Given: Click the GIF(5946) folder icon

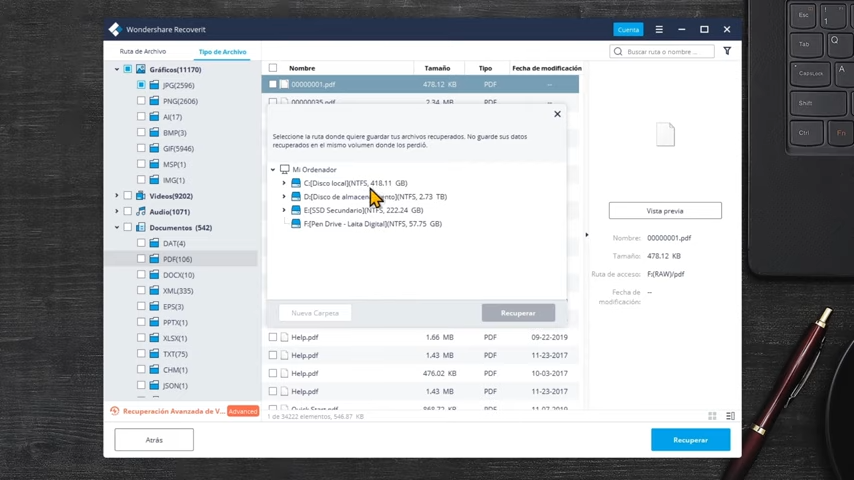Looking at the screenshot, I should [x=155, y=148].
